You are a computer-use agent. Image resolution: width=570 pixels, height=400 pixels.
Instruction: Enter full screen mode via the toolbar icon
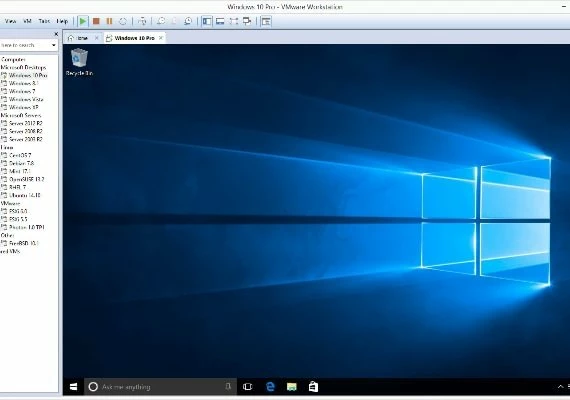[x=234, y=21]
